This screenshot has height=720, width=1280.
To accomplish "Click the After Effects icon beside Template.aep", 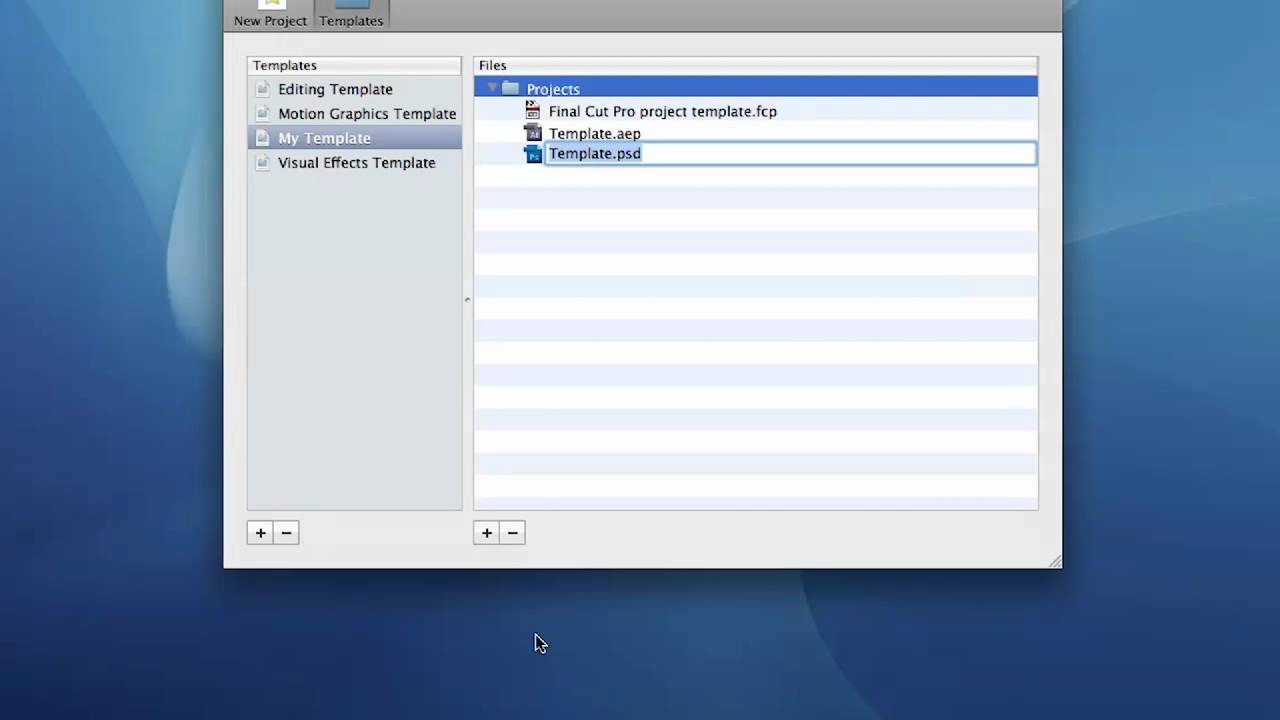I will pos(533,133).
